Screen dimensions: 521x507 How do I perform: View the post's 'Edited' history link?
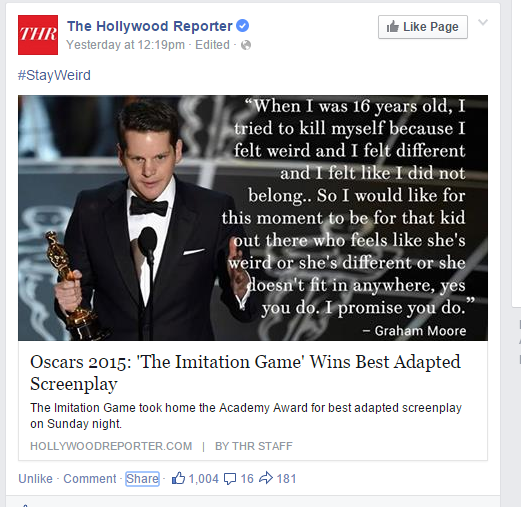(212, 45)
